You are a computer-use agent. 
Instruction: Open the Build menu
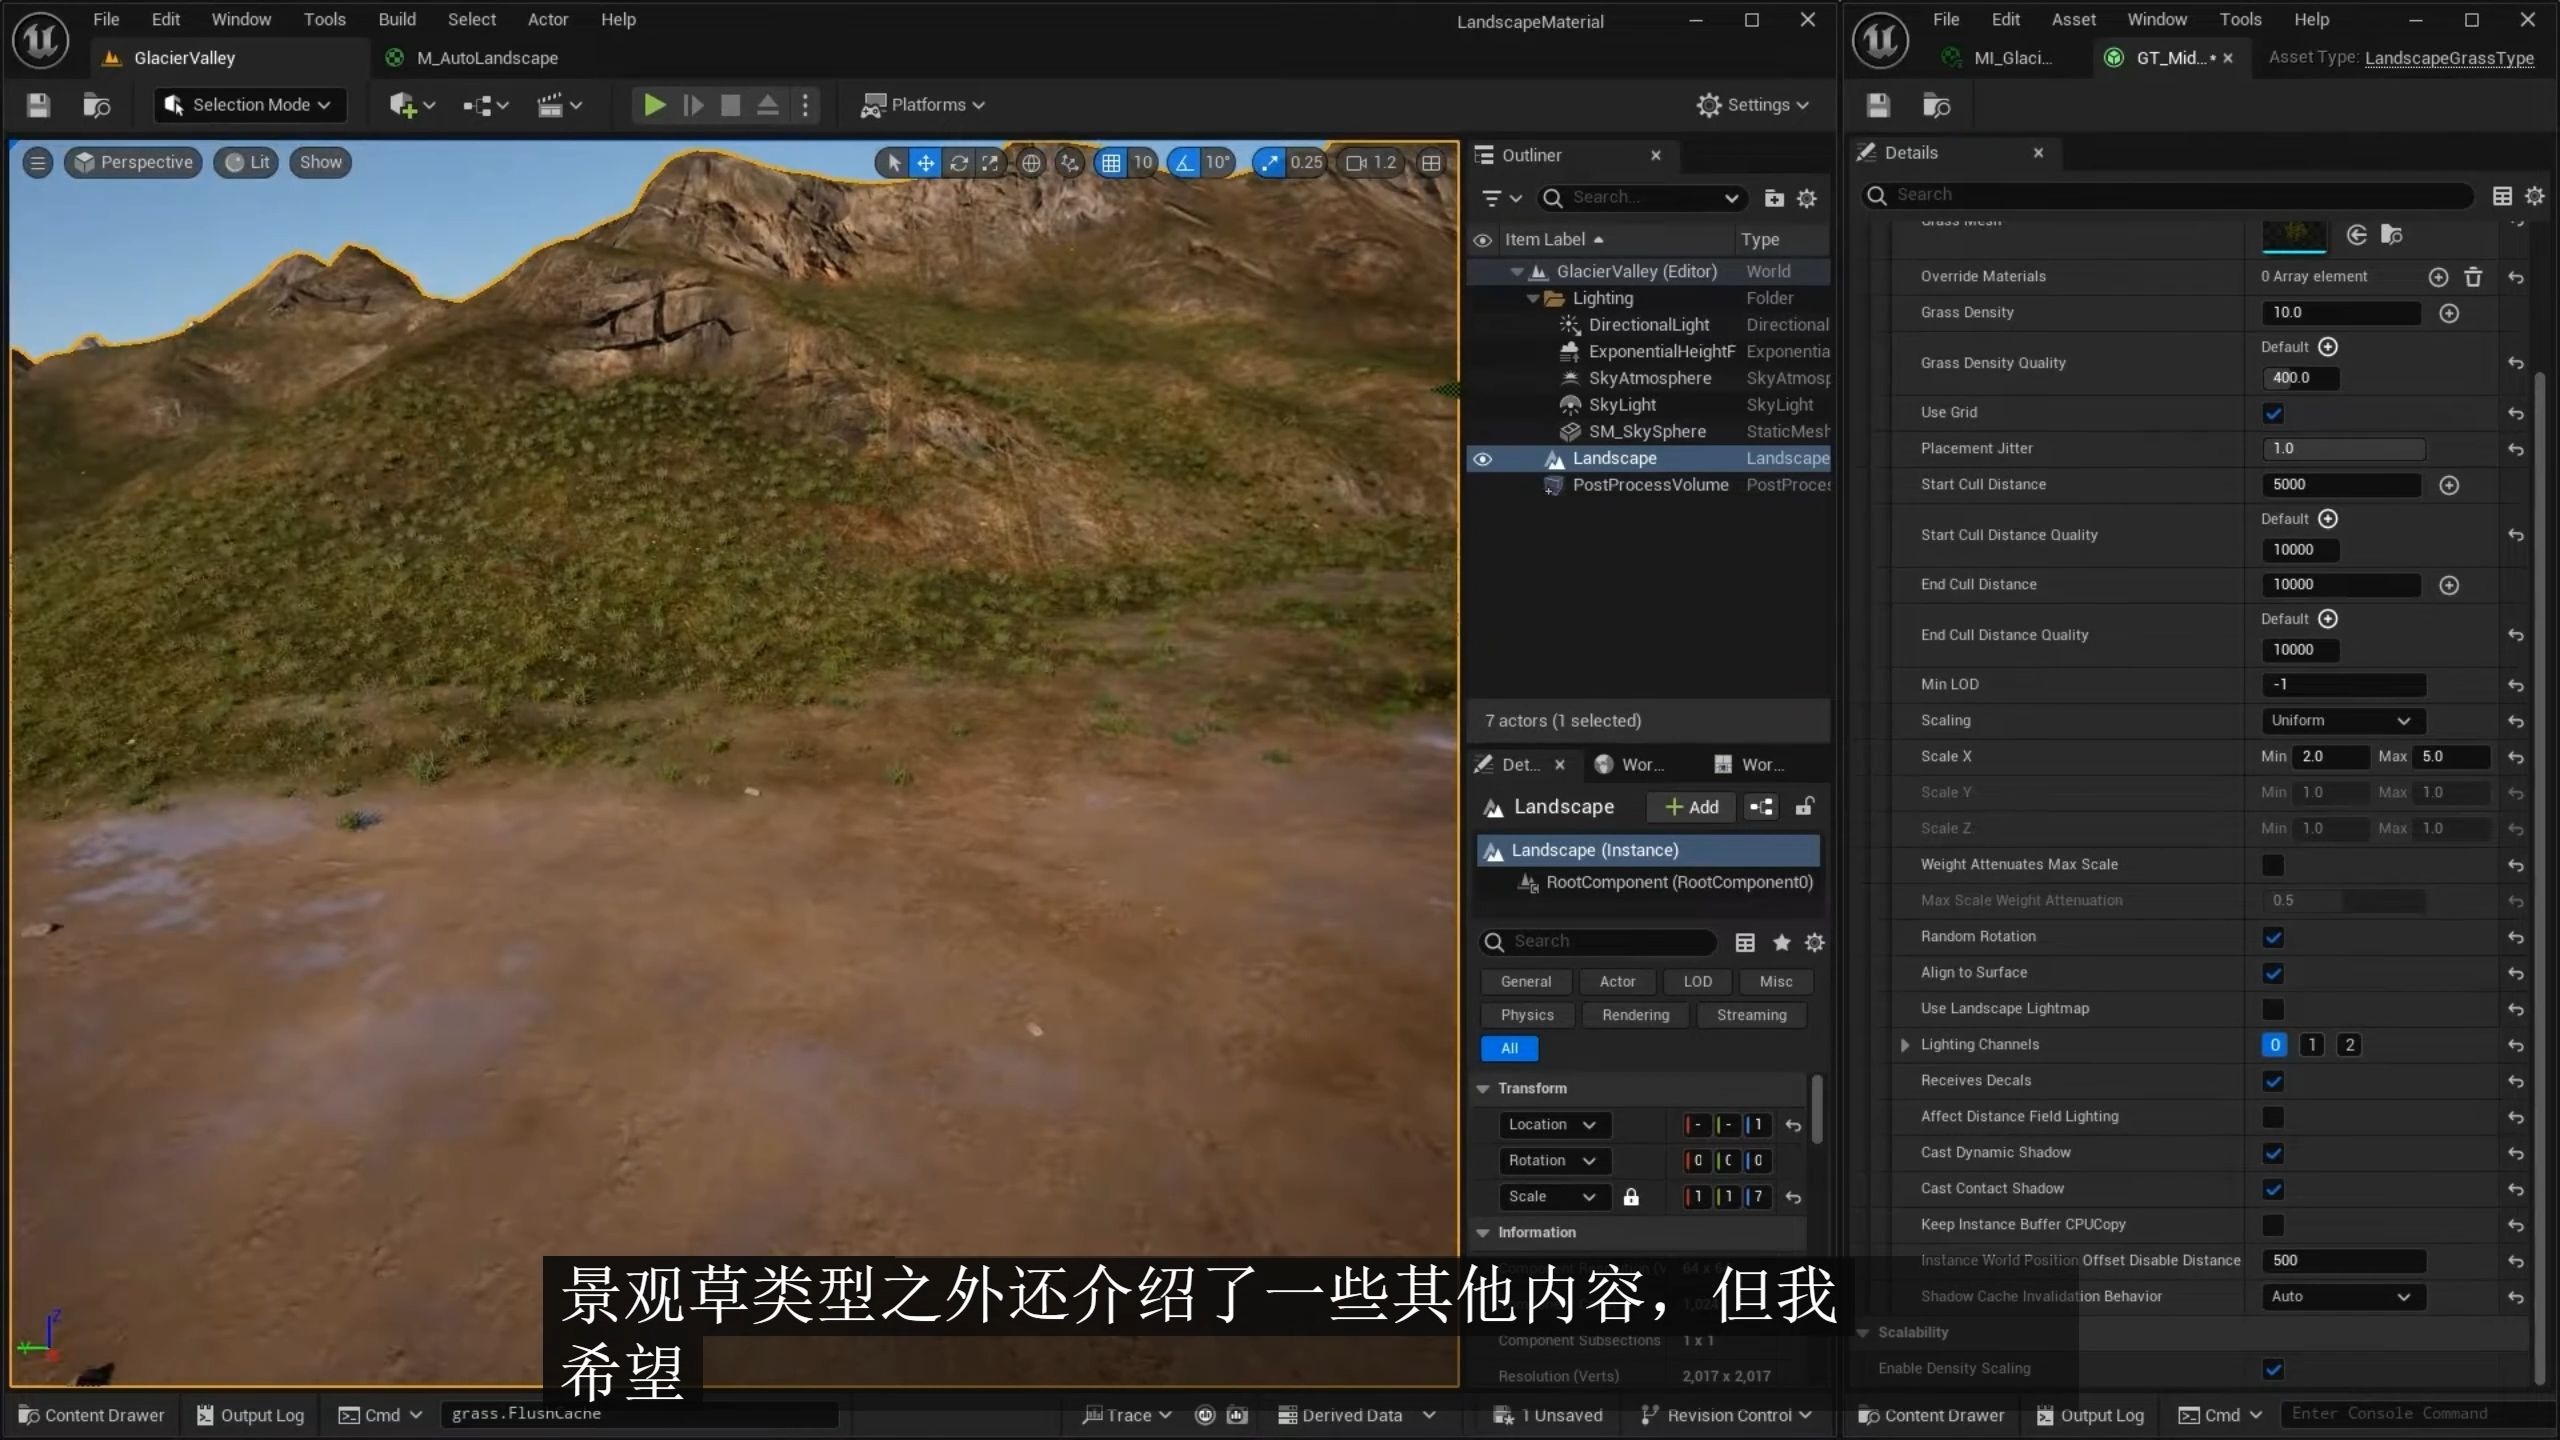(x=396, y=19)
